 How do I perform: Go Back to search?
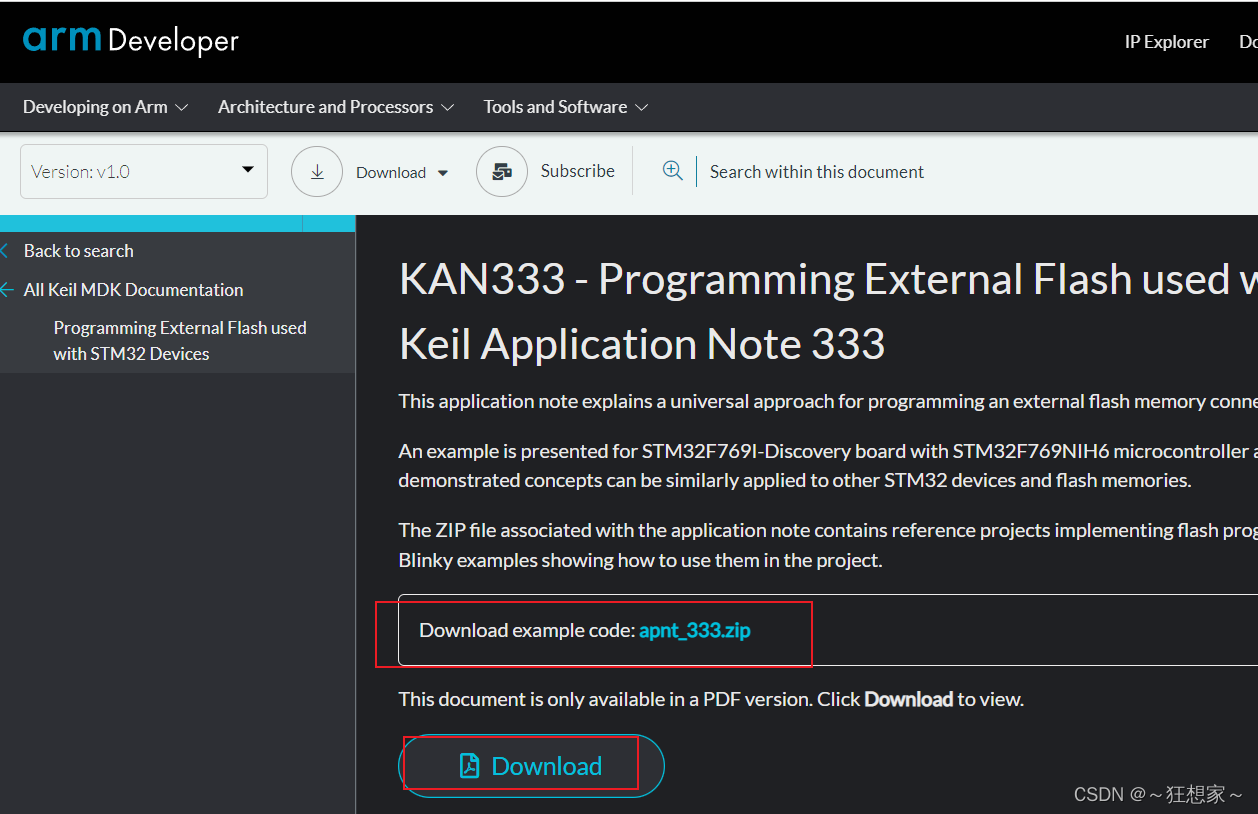tap(79, 251)
